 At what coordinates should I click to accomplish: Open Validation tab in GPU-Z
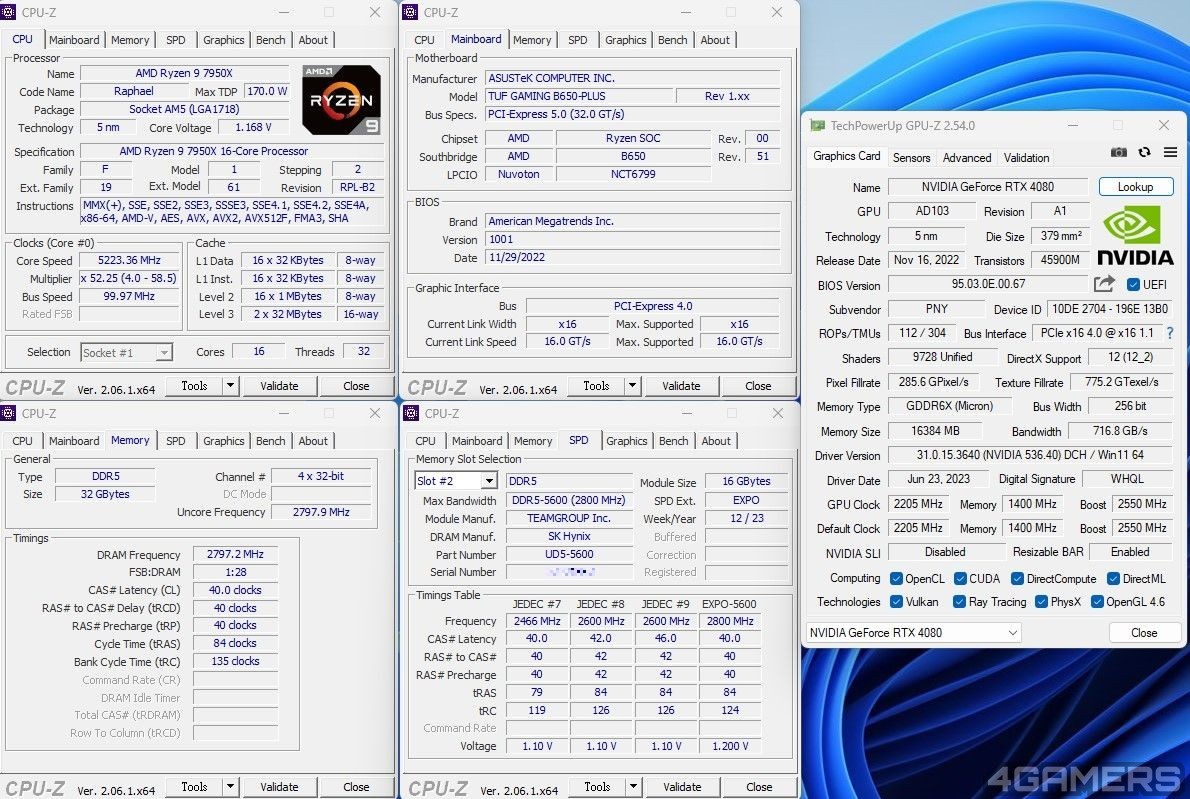coord(1026,158)
